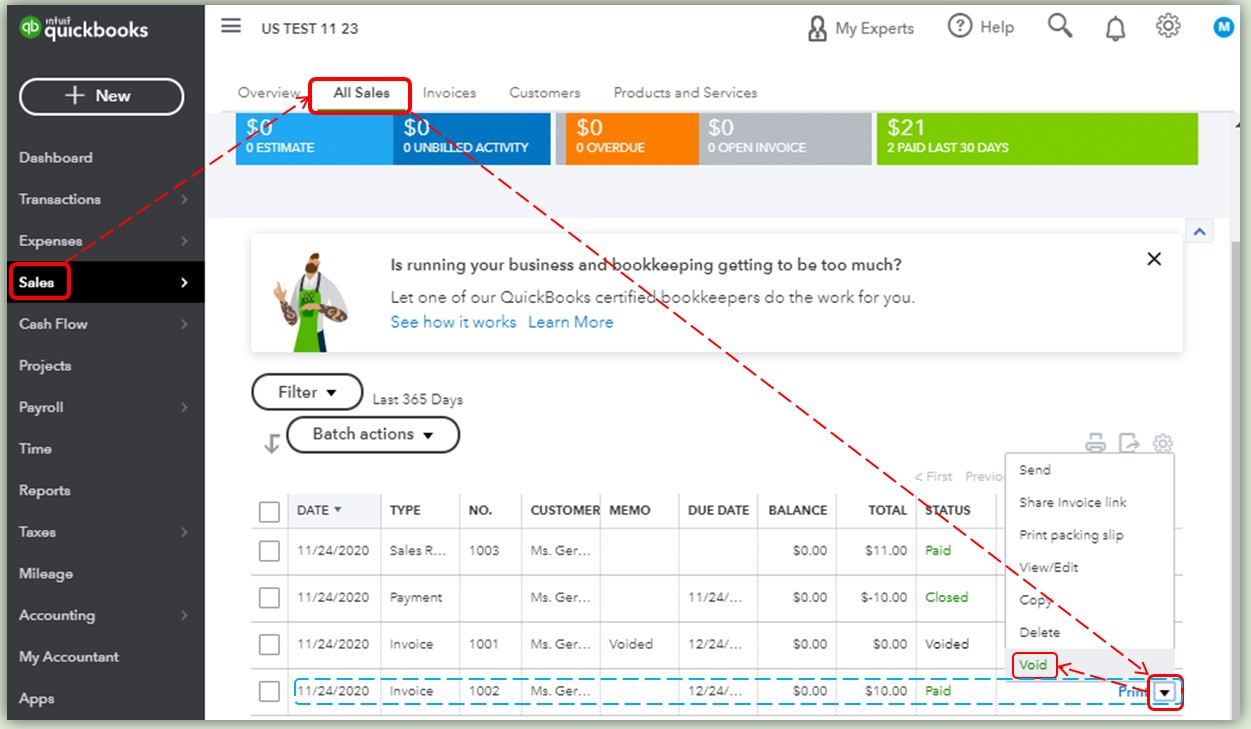The image size is (1251, 729).
Task: Filter by the blue $0 Estimate bar
Action: pos(314,139)
